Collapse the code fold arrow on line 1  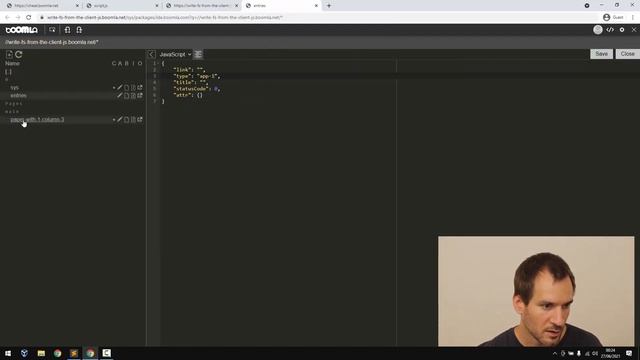click(x=158, y=64)
